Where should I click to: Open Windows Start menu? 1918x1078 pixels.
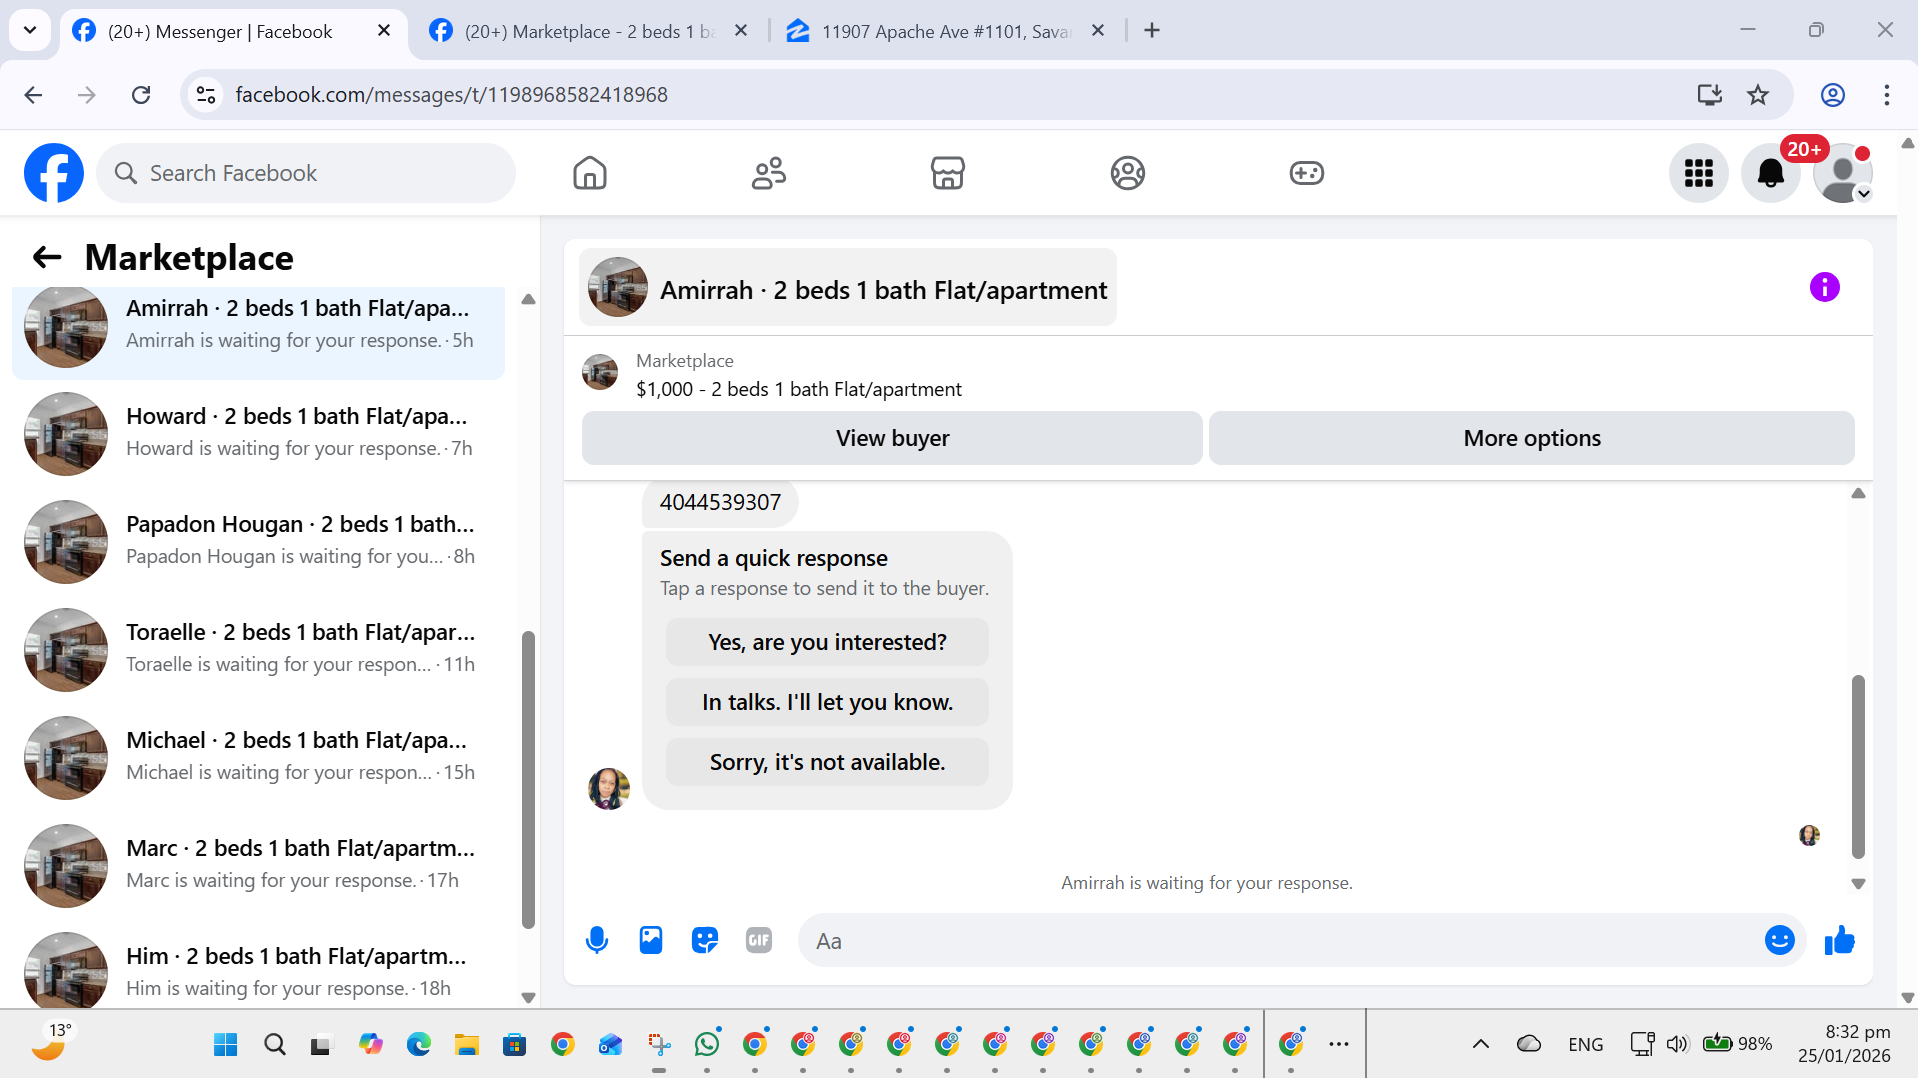pyautogui.click(x=226, y=1045)
